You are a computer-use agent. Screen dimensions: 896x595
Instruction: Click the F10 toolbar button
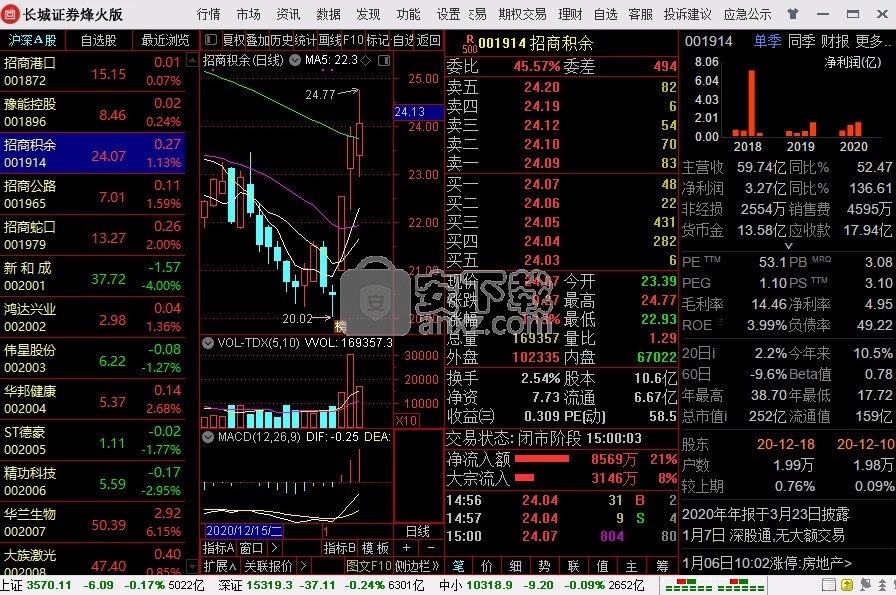[353, 40]
